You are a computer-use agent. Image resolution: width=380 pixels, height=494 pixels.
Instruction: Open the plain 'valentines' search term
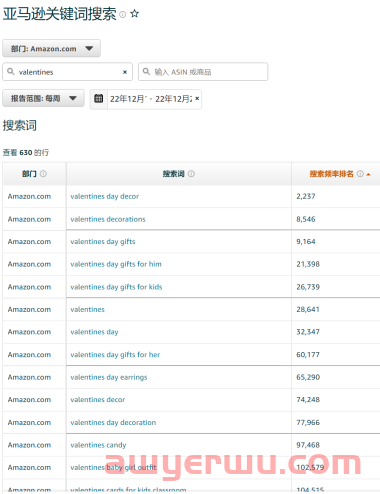[x=87, y=309]
